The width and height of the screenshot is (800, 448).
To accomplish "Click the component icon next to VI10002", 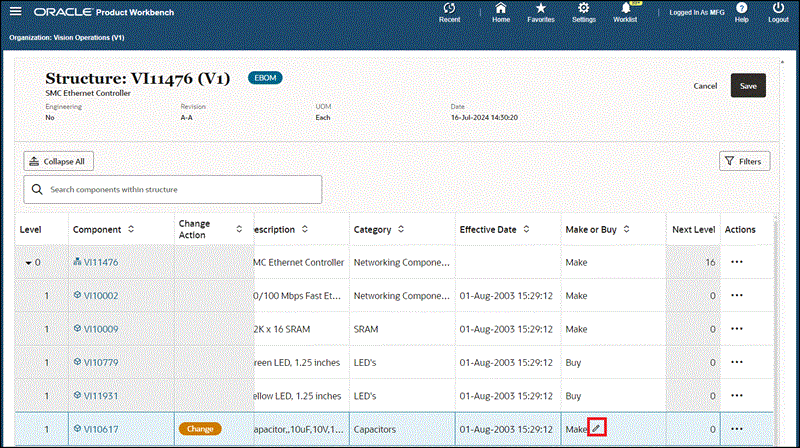I will (x=77, y=295).
